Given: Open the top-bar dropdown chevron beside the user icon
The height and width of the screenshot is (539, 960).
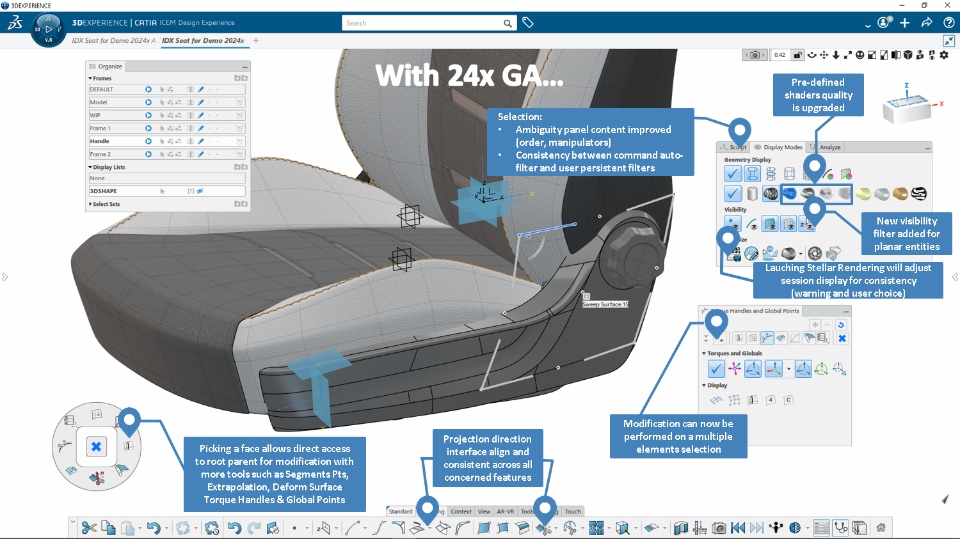Looking at the screenshot, I should pyautogui.click(x=868, y=25).
